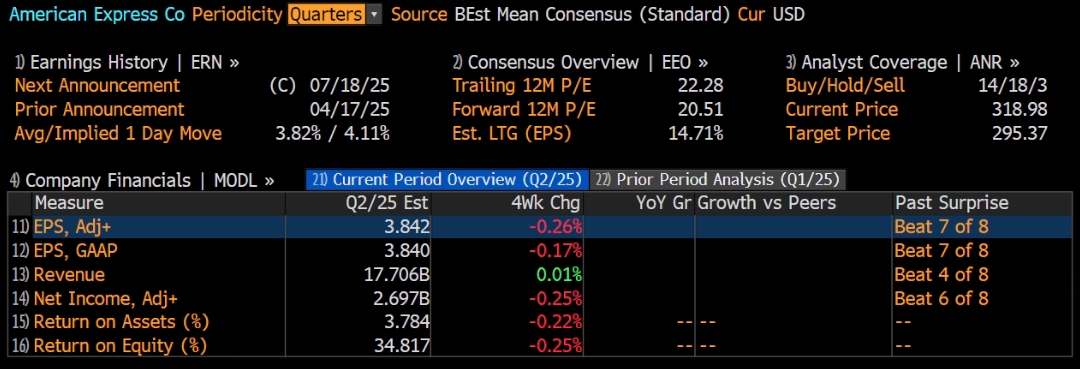This screenshot has height=369, width=1080.
Task: Open Analyst Coverage ANR link
Action: tap(902, 63)
